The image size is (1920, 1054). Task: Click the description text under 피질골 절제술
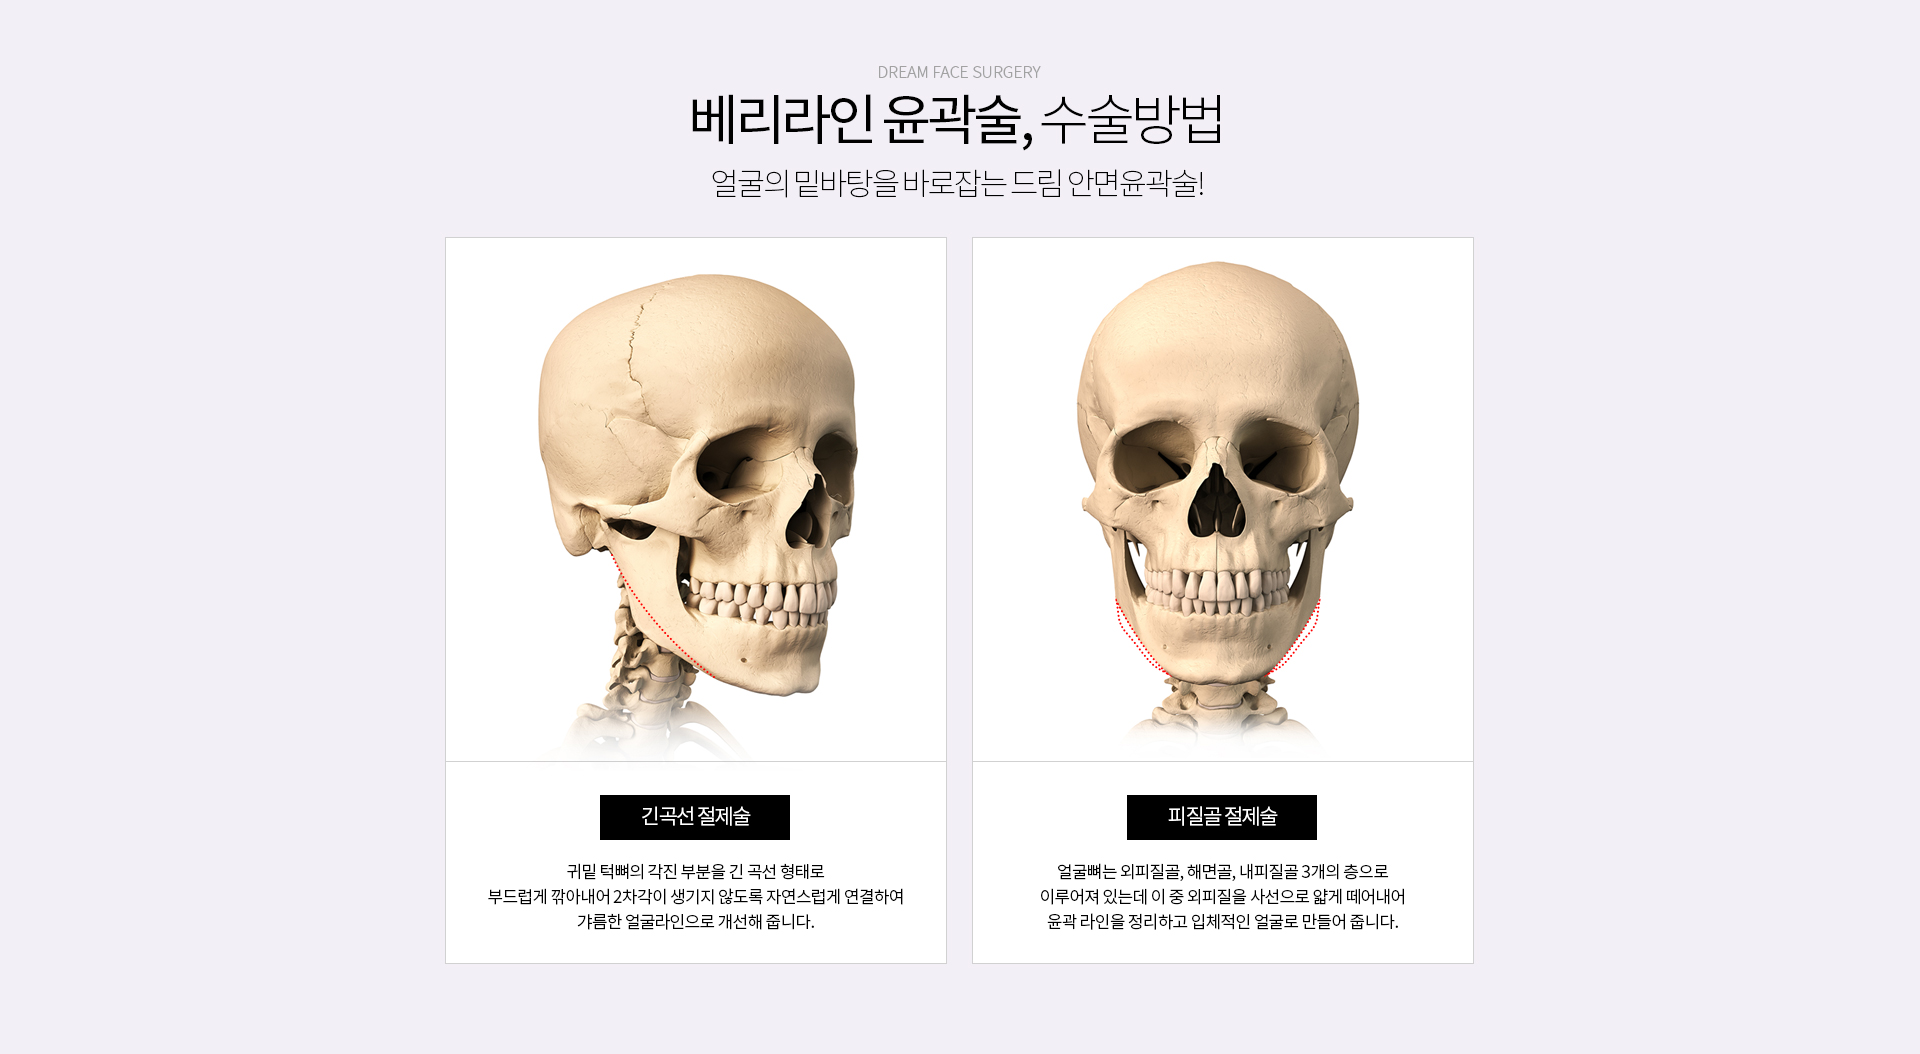(1222, 897)
